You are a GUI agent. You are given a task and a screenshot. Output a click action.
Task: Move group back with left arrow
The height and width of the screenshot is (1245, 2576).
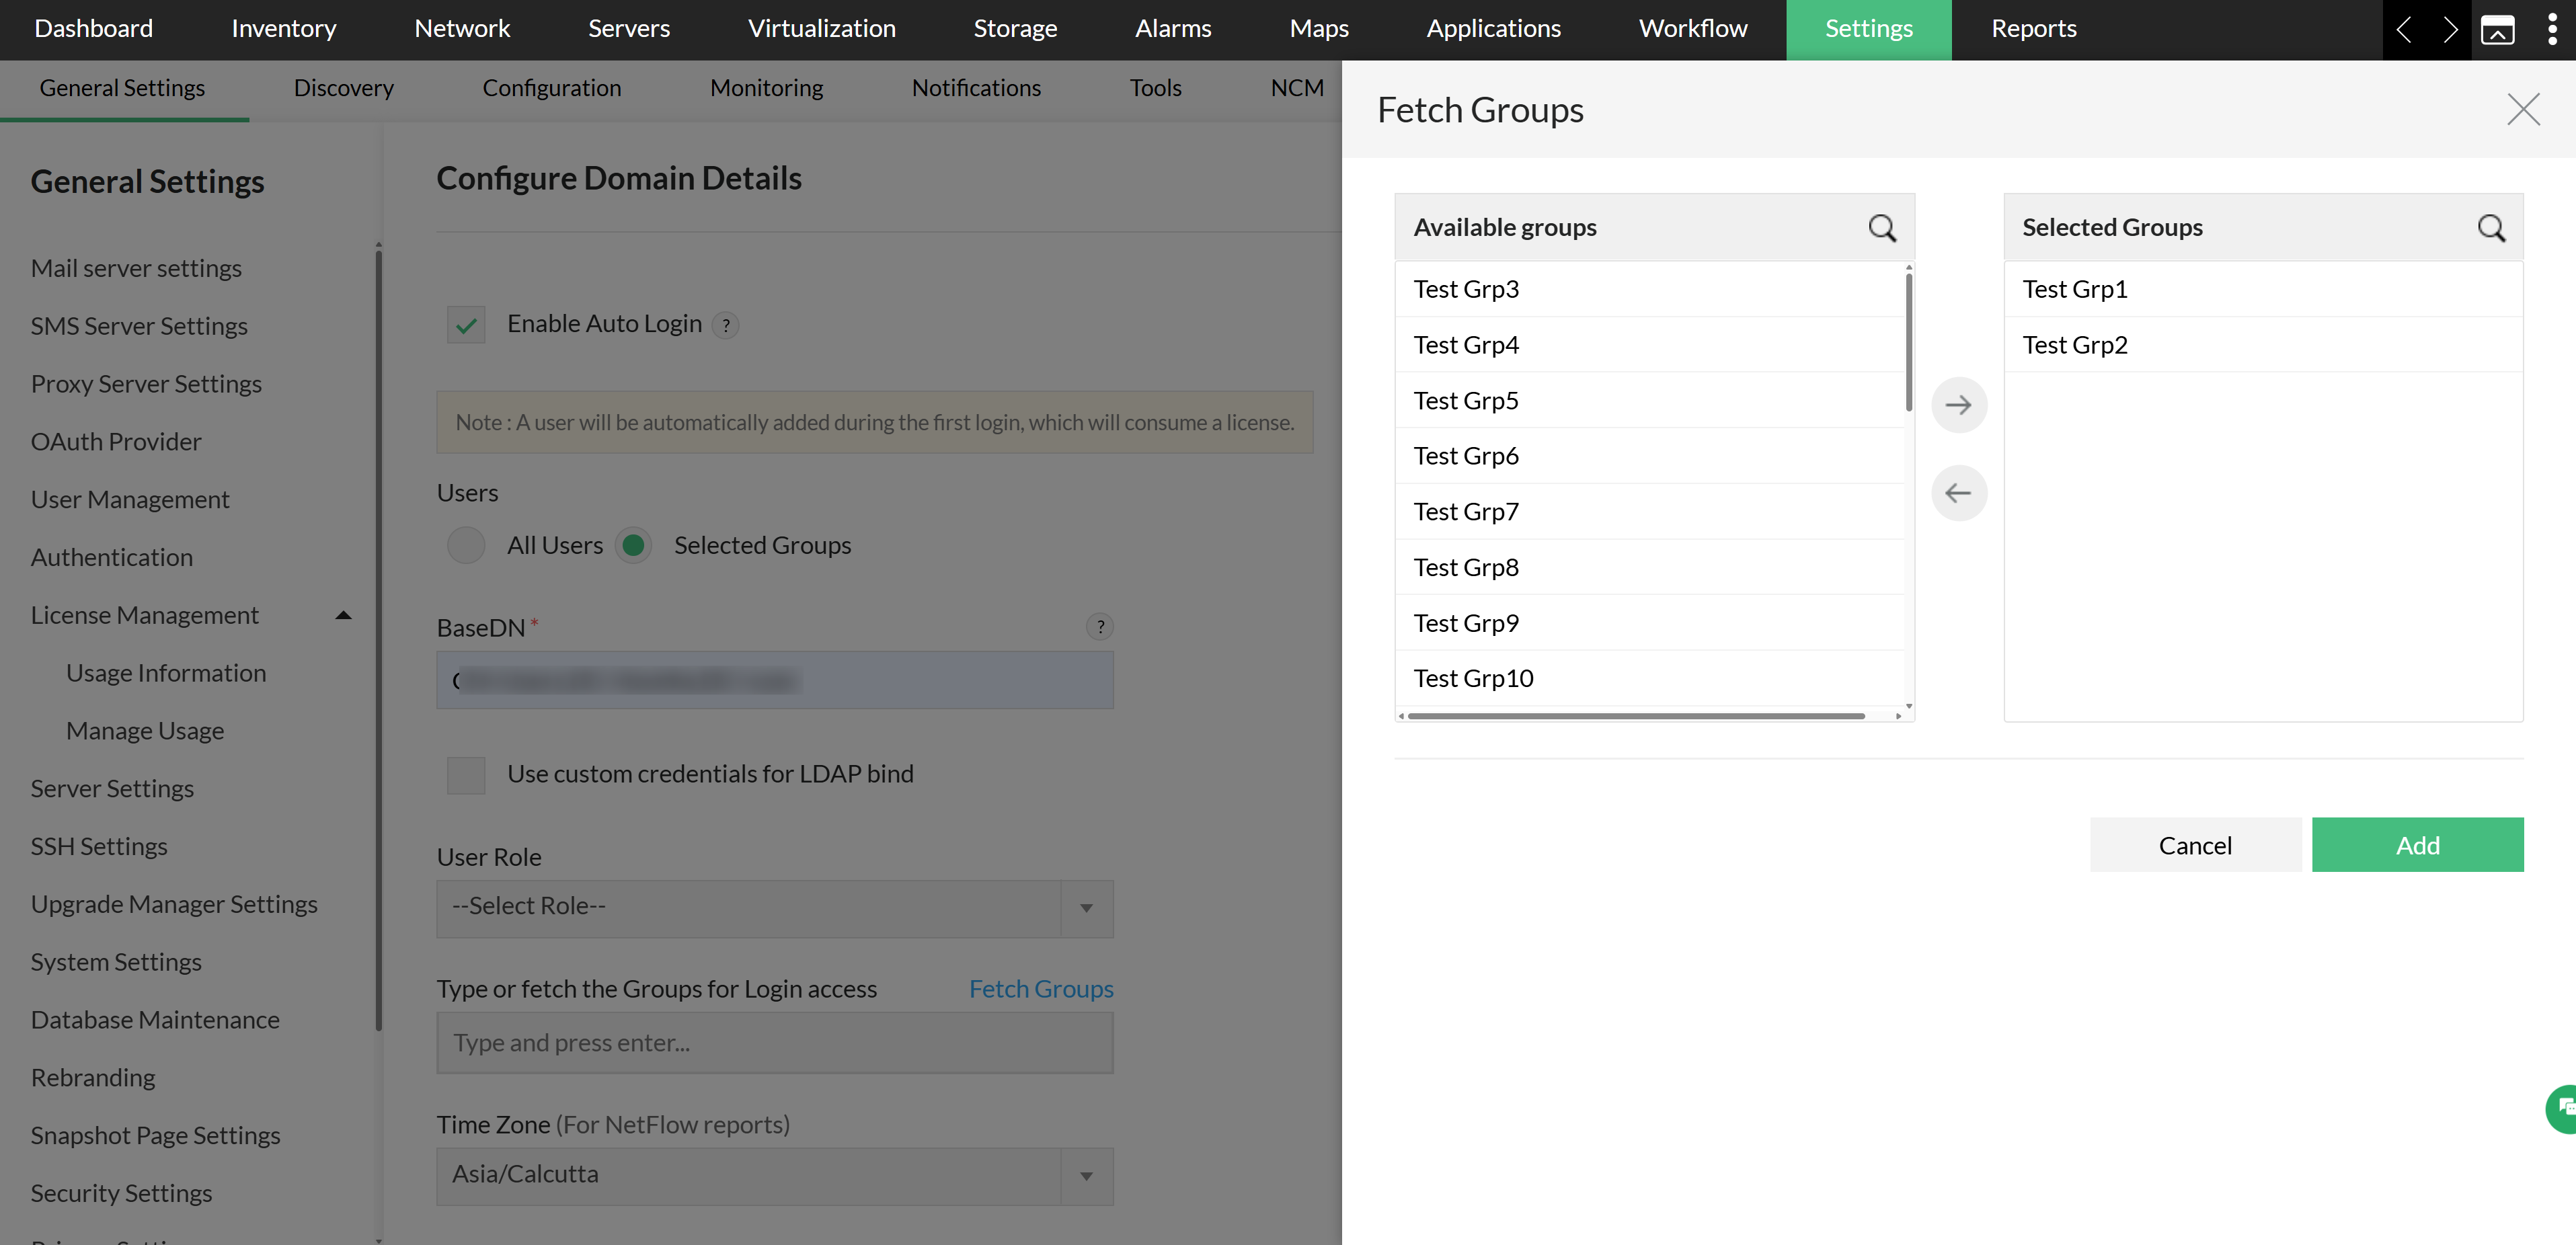[x=1958, y=493]
